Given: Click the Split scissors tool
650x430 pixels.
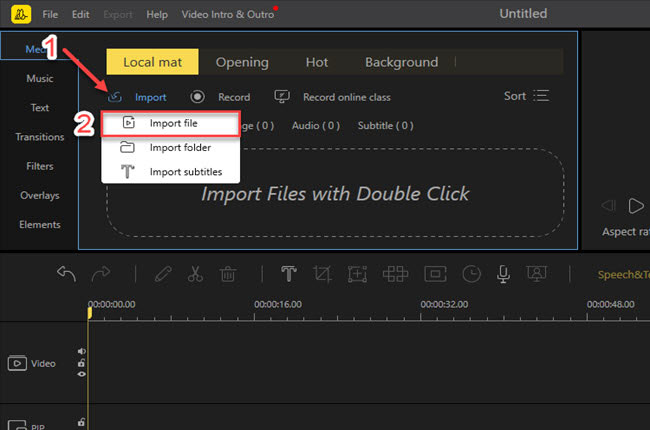Looking at the screenshot, I should (x=194, y=274).
